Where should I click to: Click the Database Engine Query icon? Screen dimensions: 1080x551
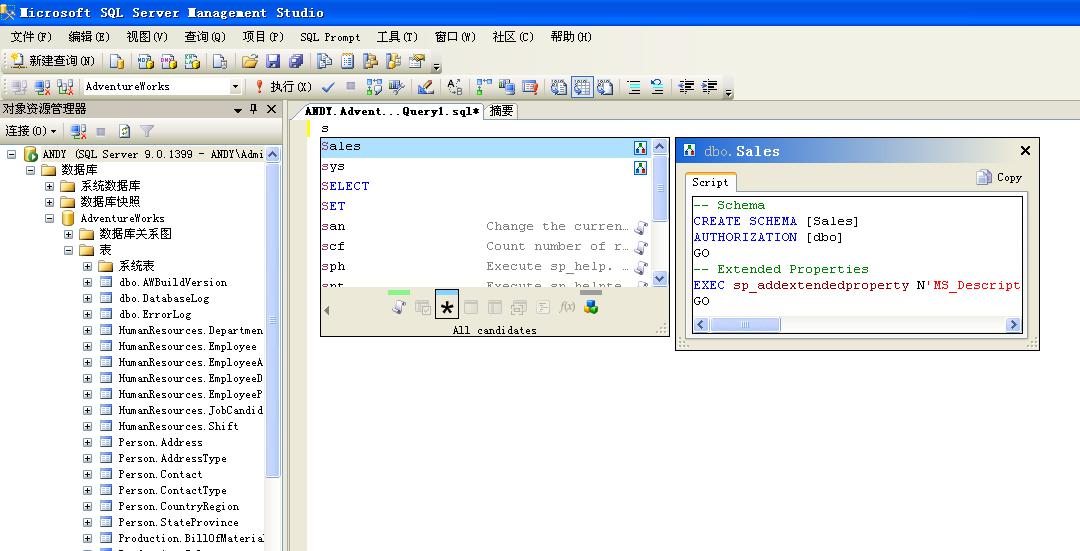pyautogui.click(x=117, y=61)
